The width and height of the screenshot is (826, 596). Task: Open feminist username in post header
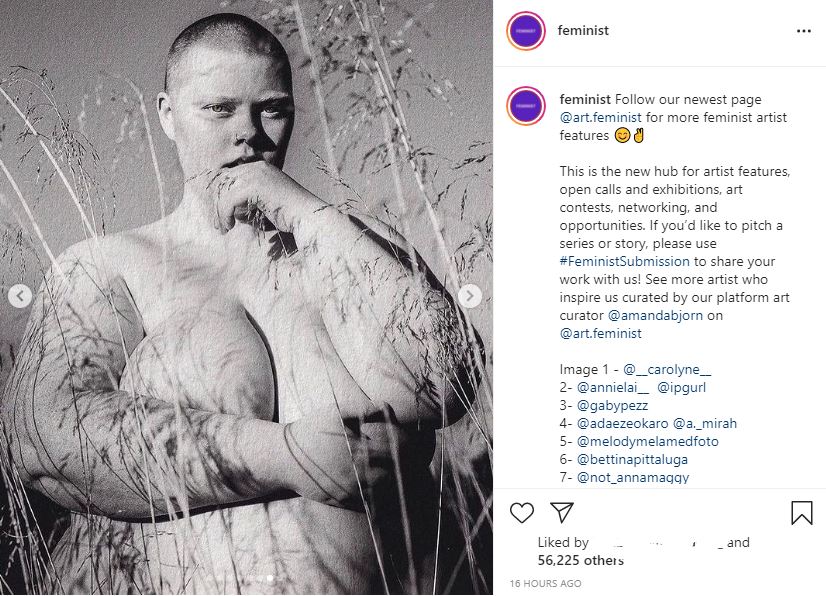[583, 31]
